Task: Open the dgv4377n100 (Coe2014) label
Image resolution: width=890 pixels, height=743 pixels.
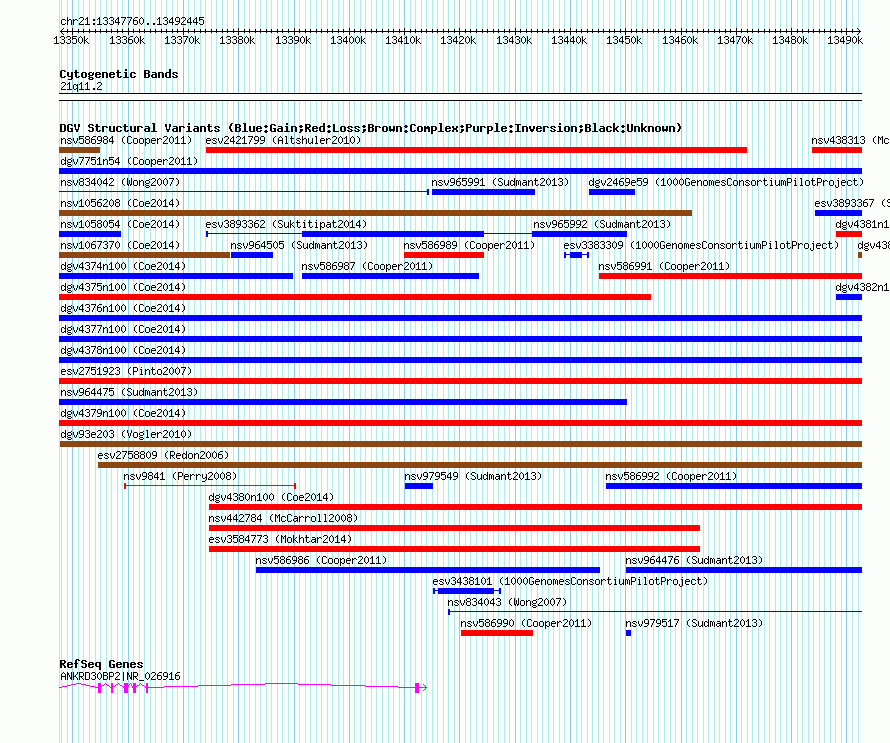Action: pos(123,329)
